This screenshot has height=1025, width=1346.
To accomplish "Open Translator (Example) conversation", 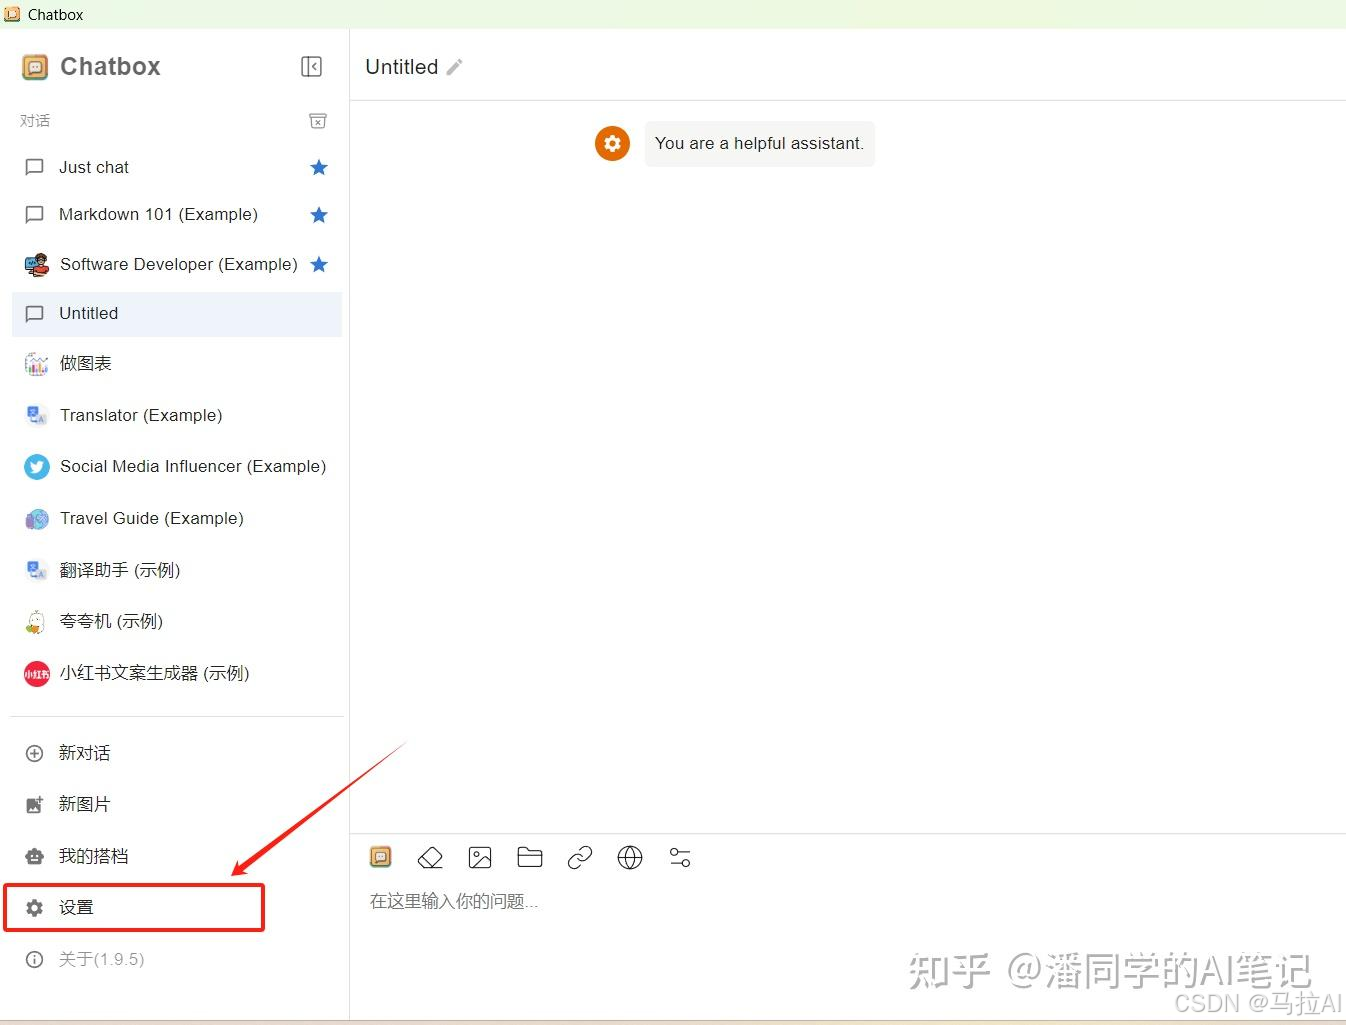I will (177, 415).
